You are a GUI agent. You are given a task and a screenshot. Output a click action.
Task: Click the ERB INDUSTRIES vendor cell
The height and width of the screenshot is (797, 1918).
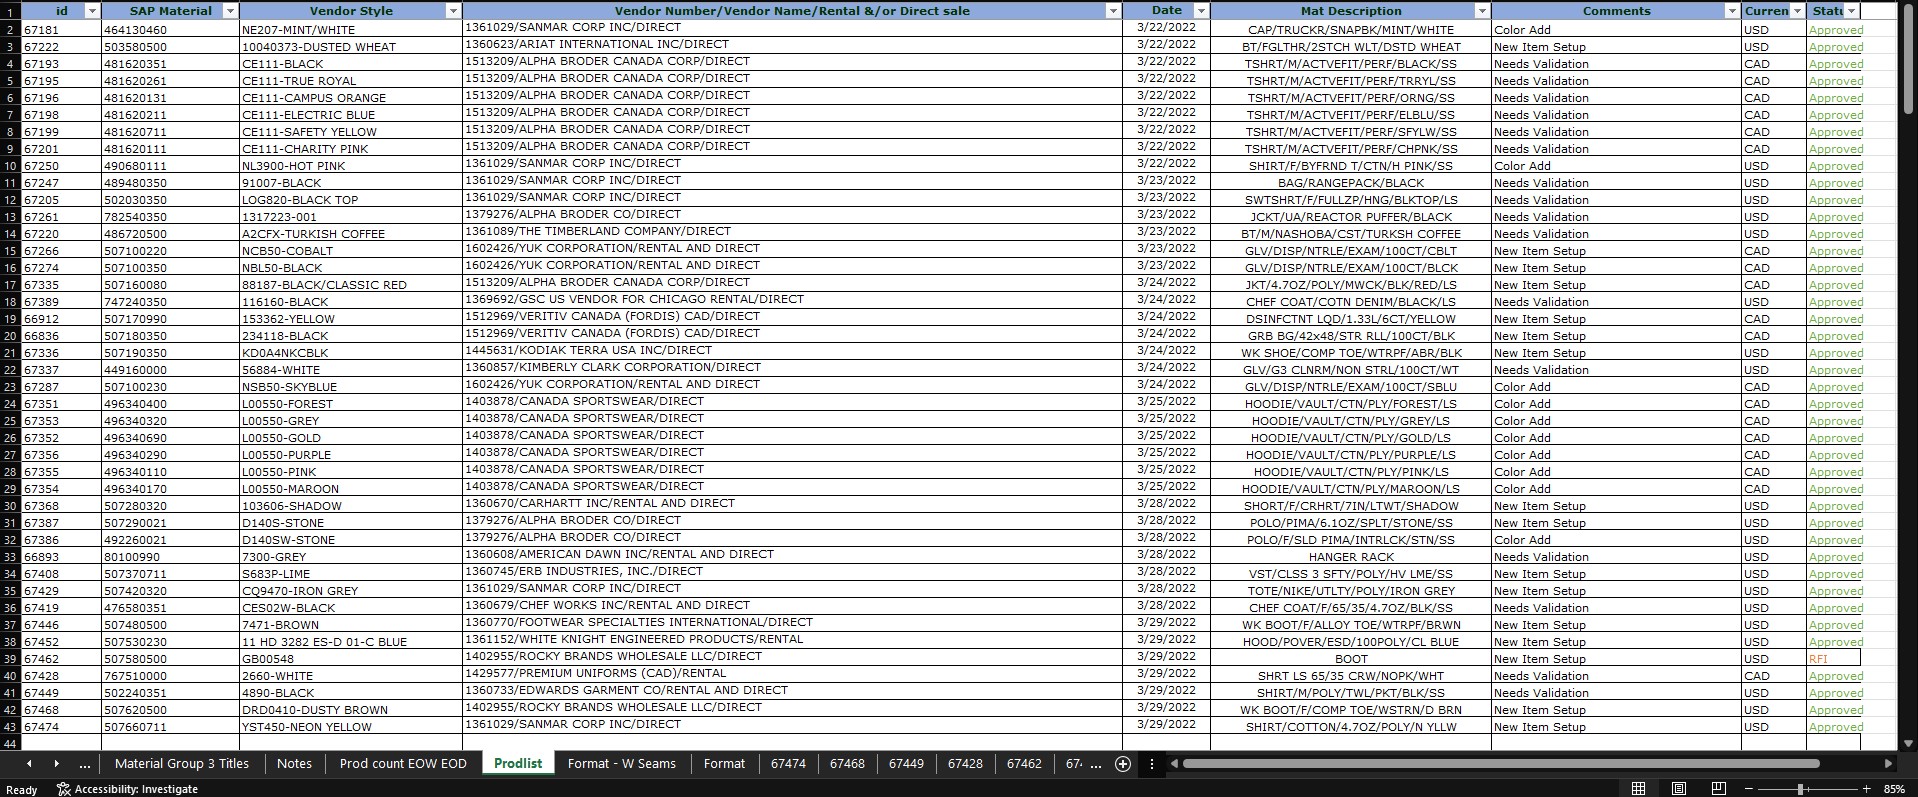point(792,572)
